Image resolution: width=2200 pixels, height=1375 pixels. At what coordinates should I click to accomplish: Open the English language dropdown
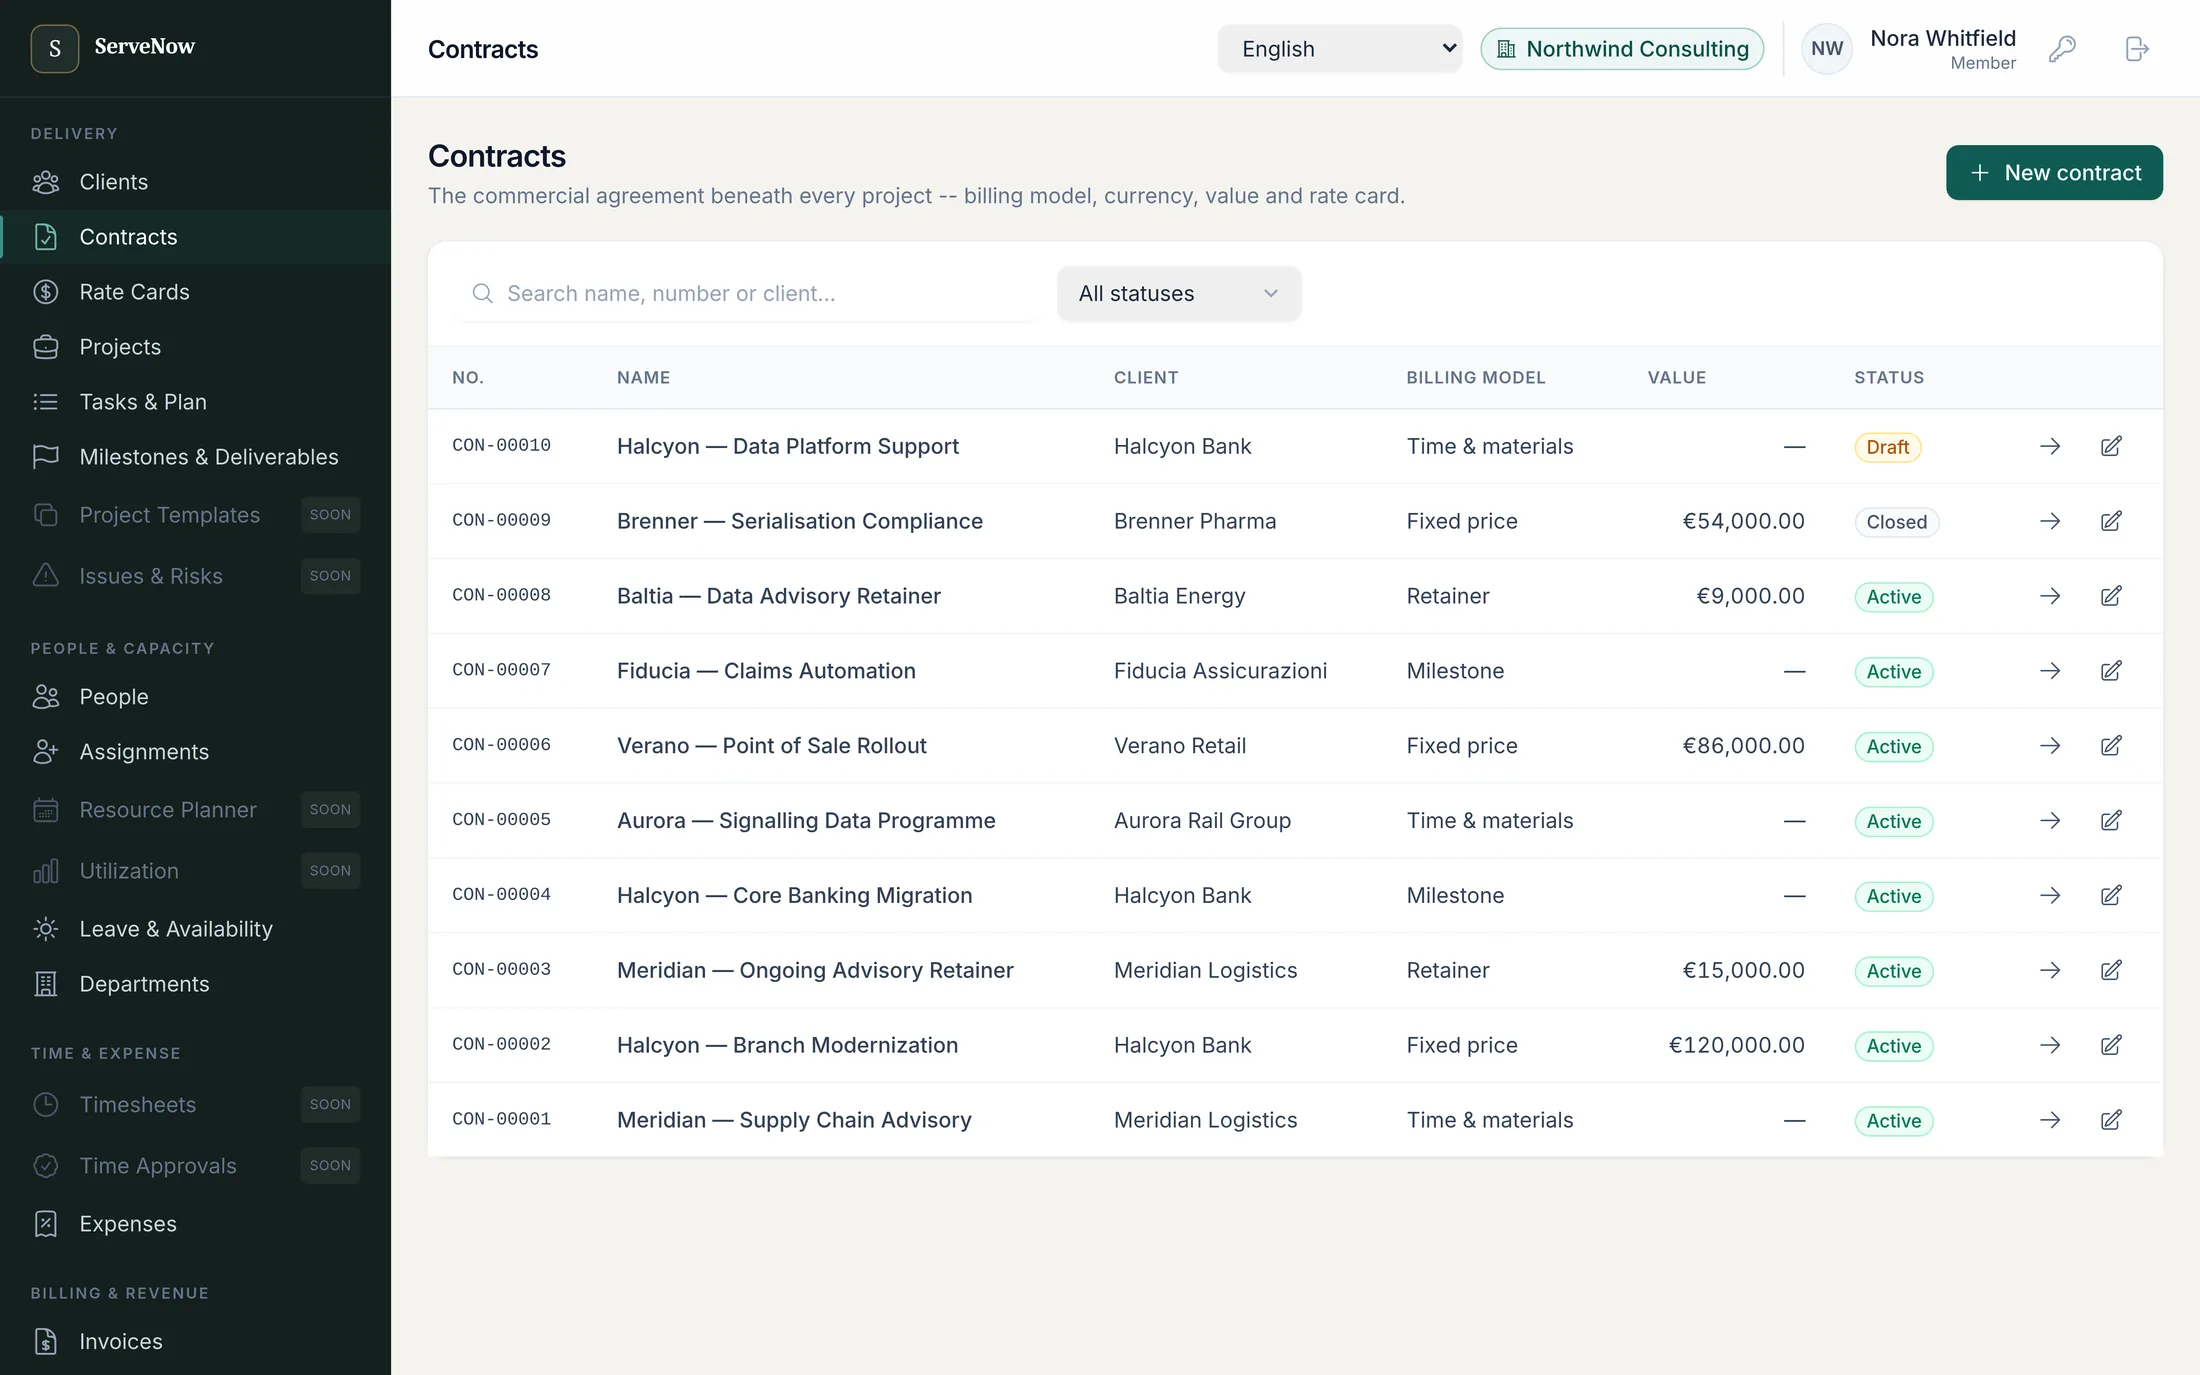(1340, 49)
